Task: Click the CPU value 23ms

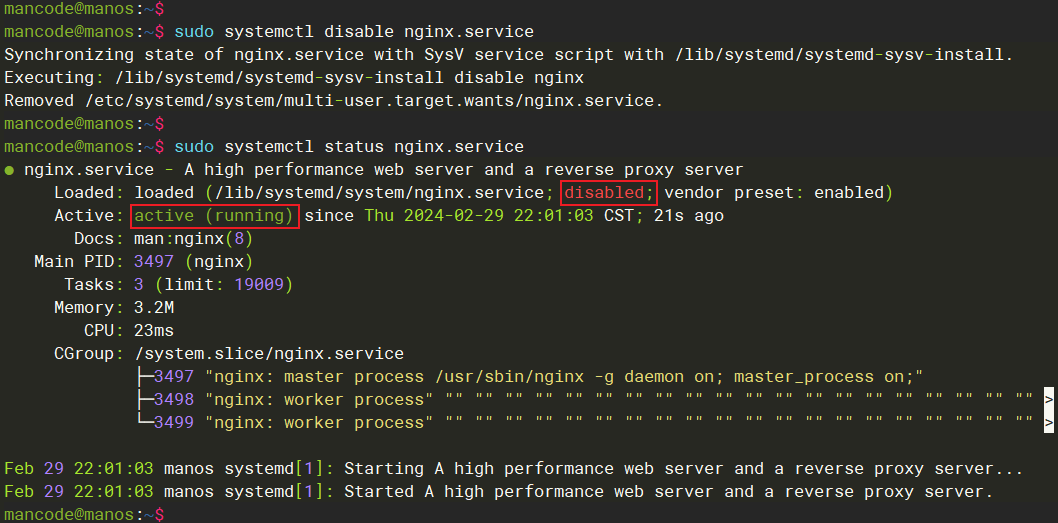Action: click(153, 330)
